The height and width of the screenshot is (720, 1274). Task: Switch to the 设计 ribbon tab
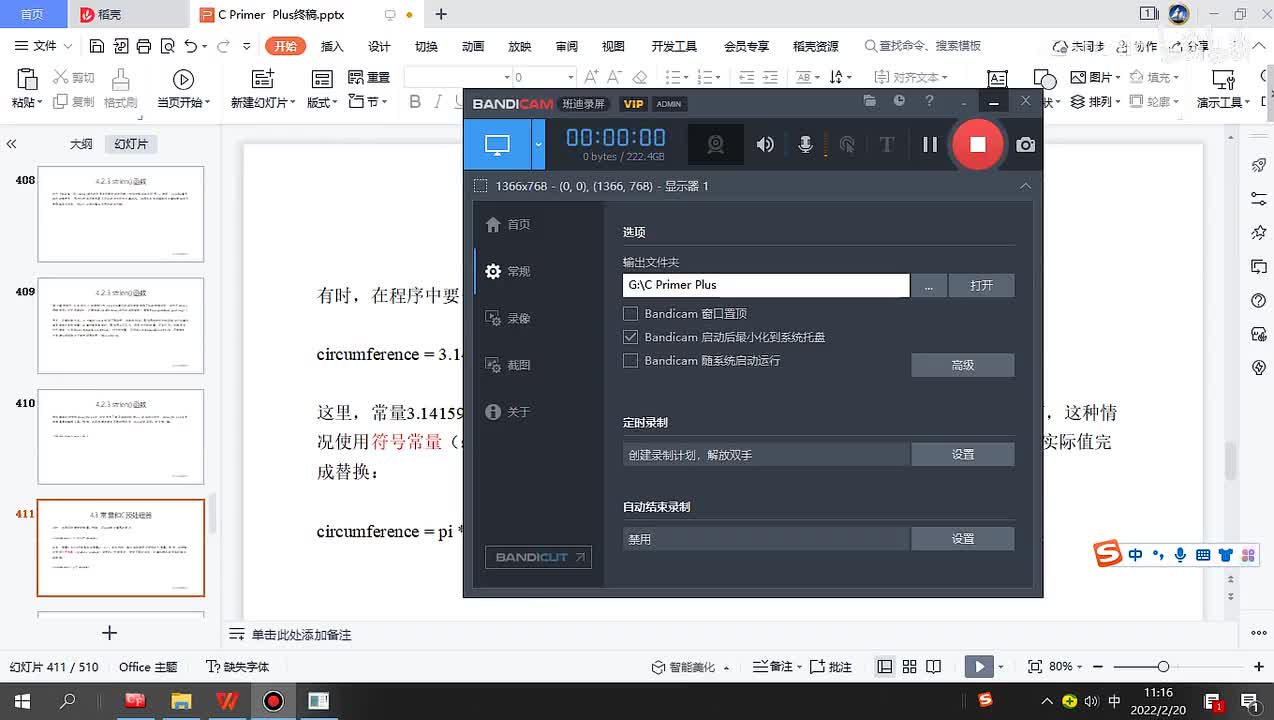379,46
